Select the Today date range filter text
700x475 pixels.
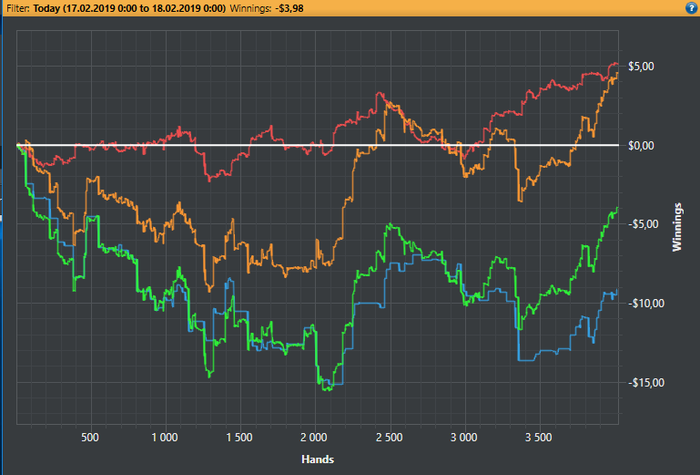[129, 8]
